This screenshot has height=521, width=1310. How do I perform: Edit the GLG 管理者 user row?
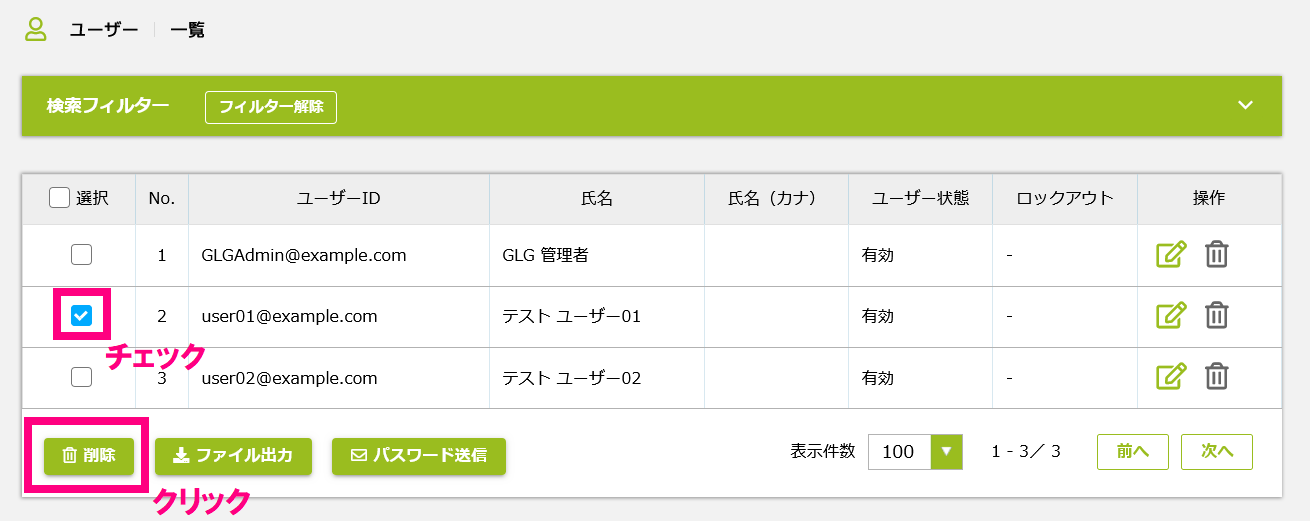(1171, 255)
